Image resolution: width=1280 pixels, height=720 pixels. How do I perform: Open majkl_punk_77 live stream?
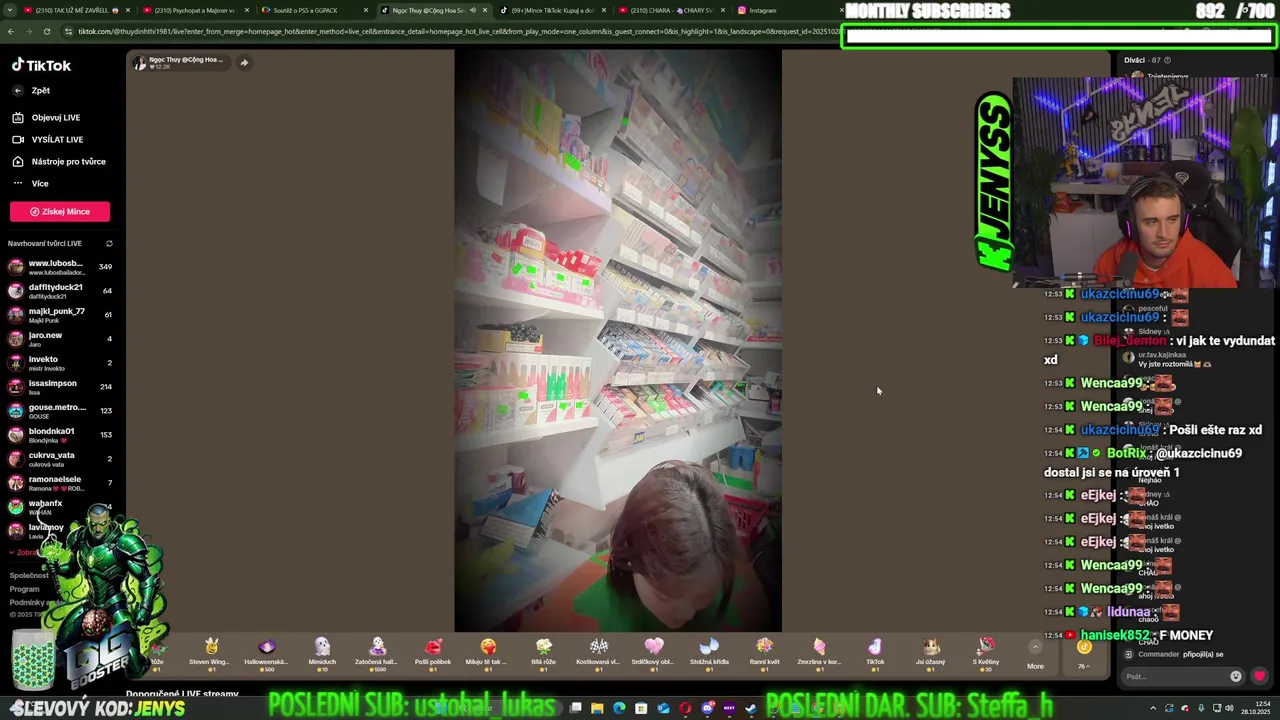pos(60,315)
